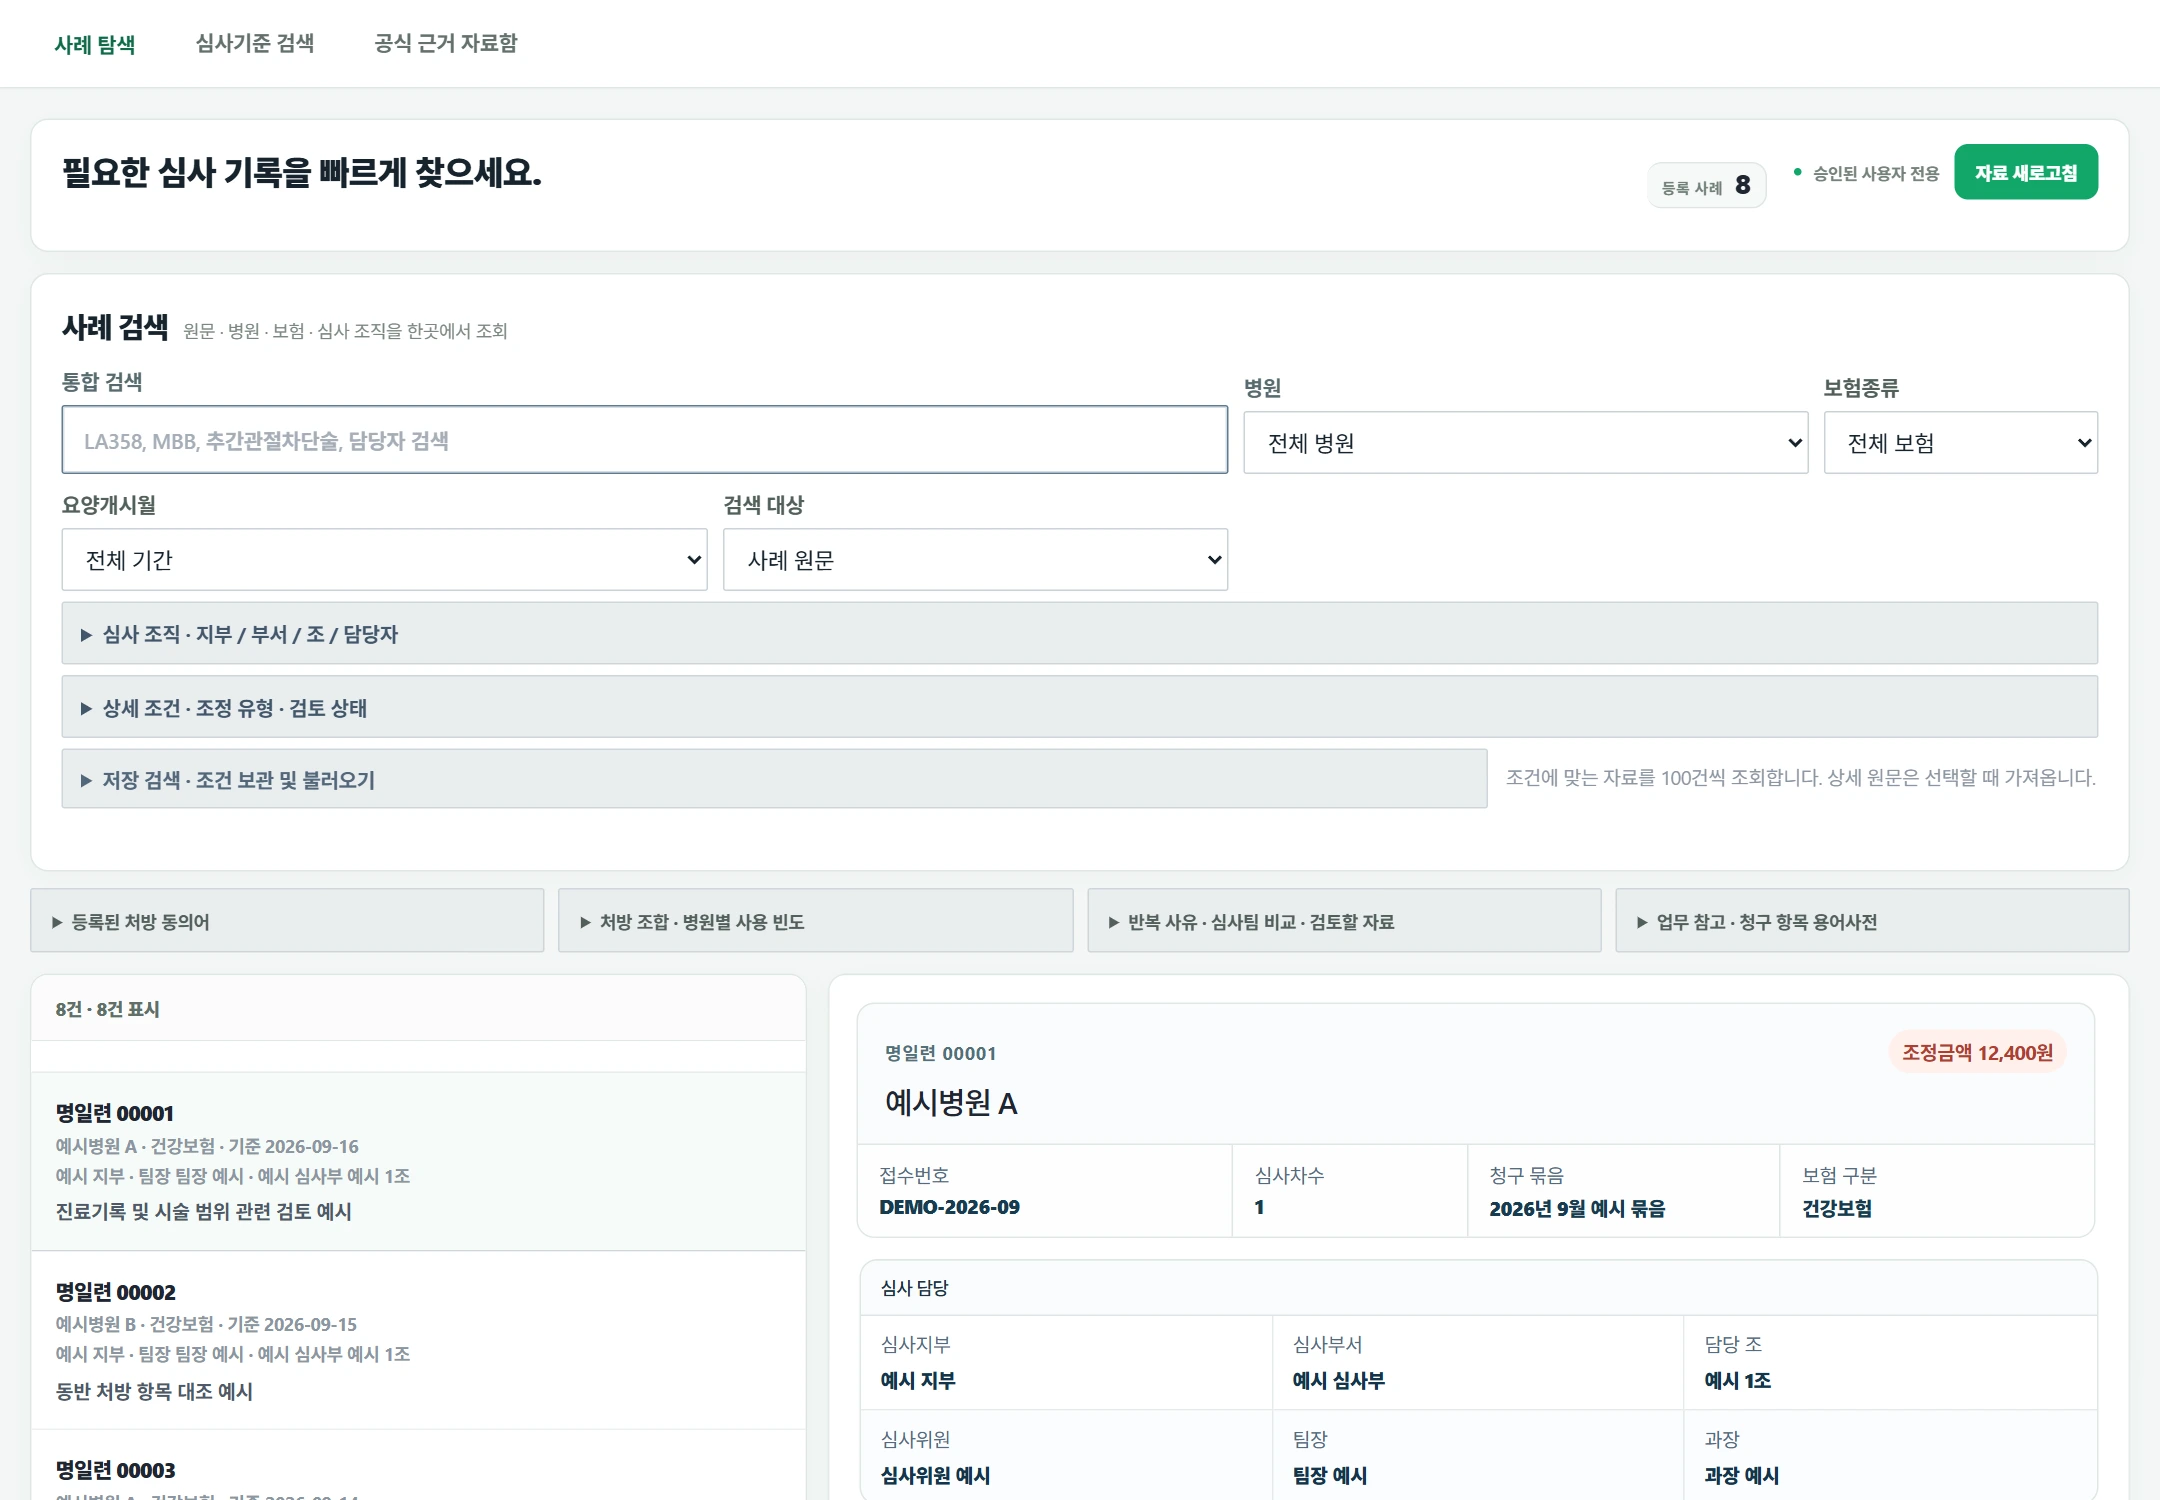Screen dimensions: 2160x1500
Task: Open 업무 참고 · 청구 항목 용어사전
Action: pyautogui.click(x=1872, y=921)
